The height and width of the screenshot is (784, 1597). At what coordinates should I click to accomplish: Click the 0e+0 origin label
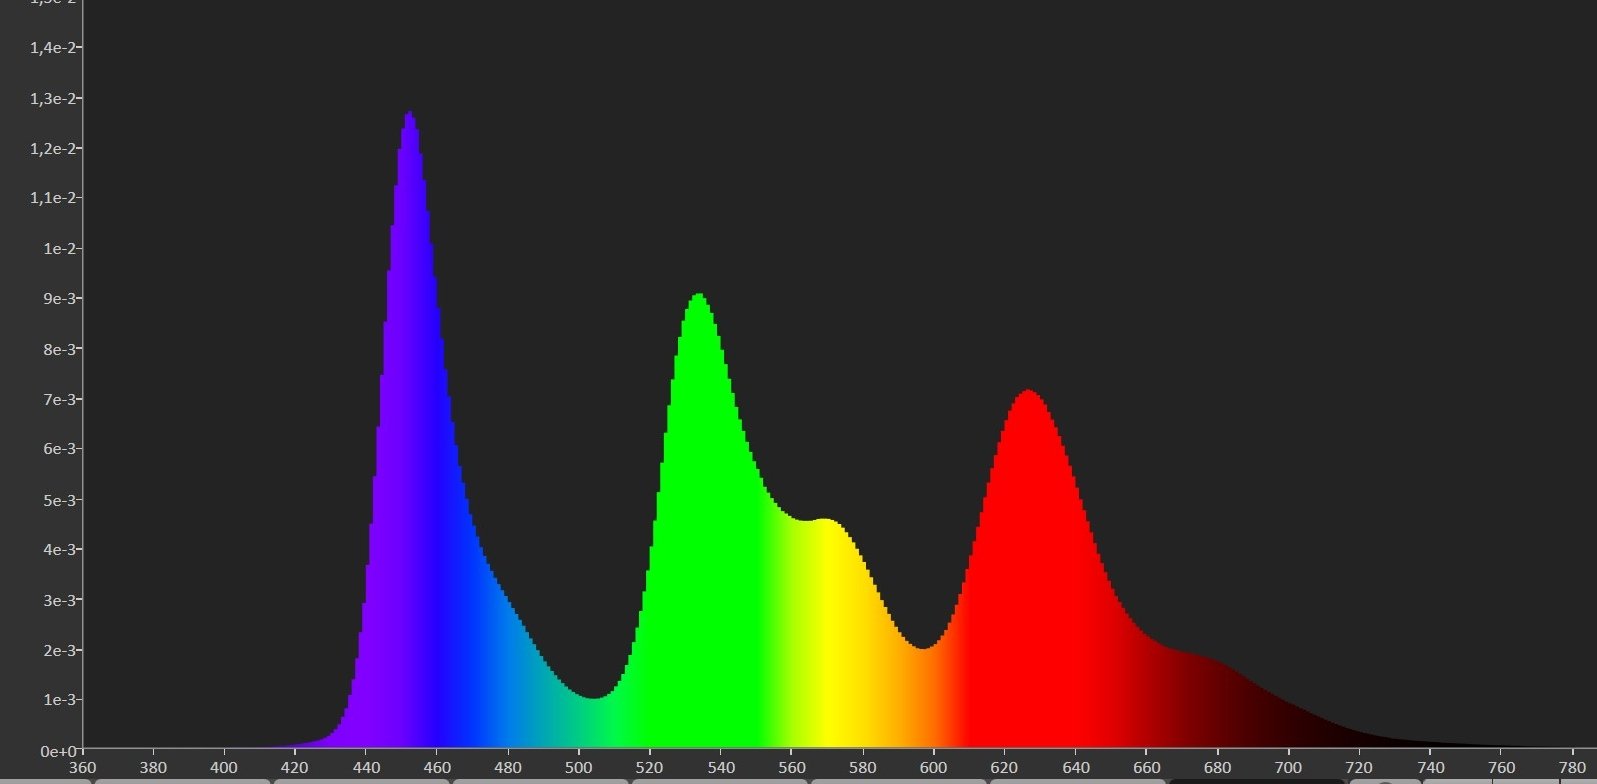59,750
